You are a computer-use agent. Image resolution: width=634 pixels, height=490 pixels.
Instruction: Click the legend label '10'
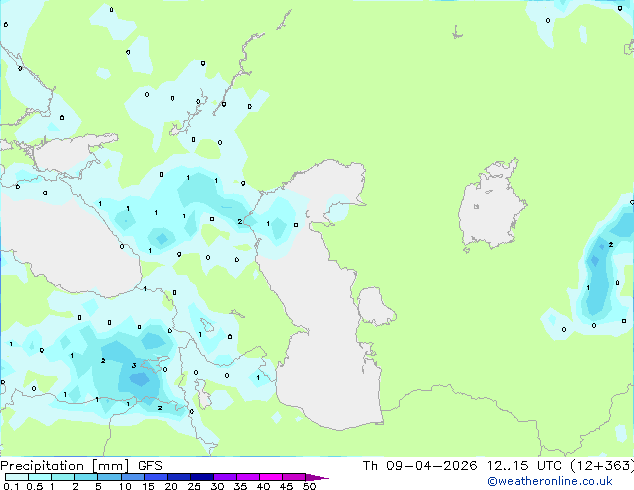click(125, 486)
